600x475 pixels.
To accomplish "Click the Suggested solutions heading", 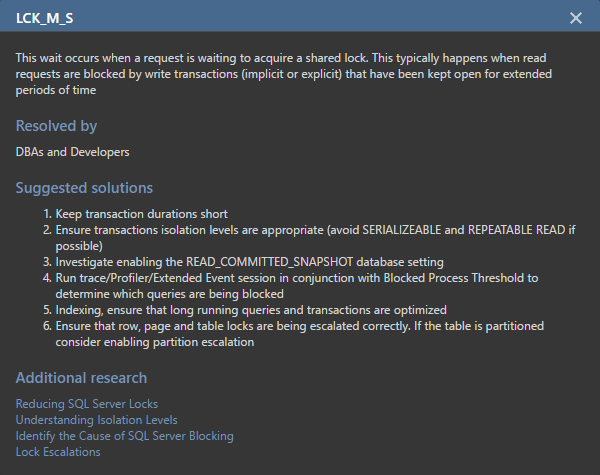I will (x=84, y=188).
